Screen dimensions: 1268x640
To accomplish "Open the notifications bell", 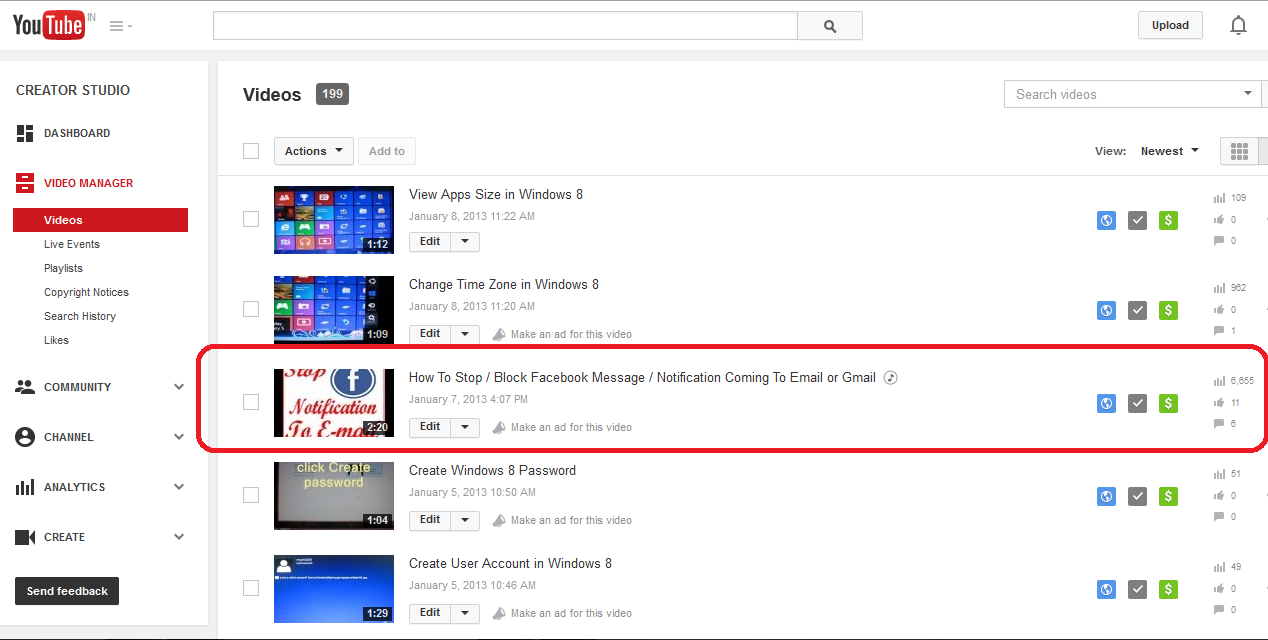I will click(1238, 26).
